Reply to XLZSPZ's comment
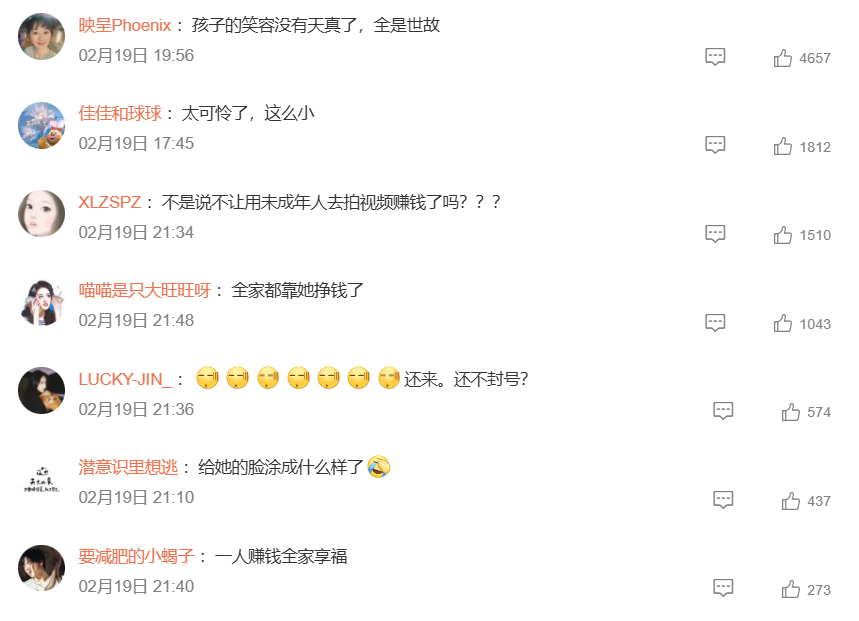This screenshot has height=621, width=859. (715, 234)
